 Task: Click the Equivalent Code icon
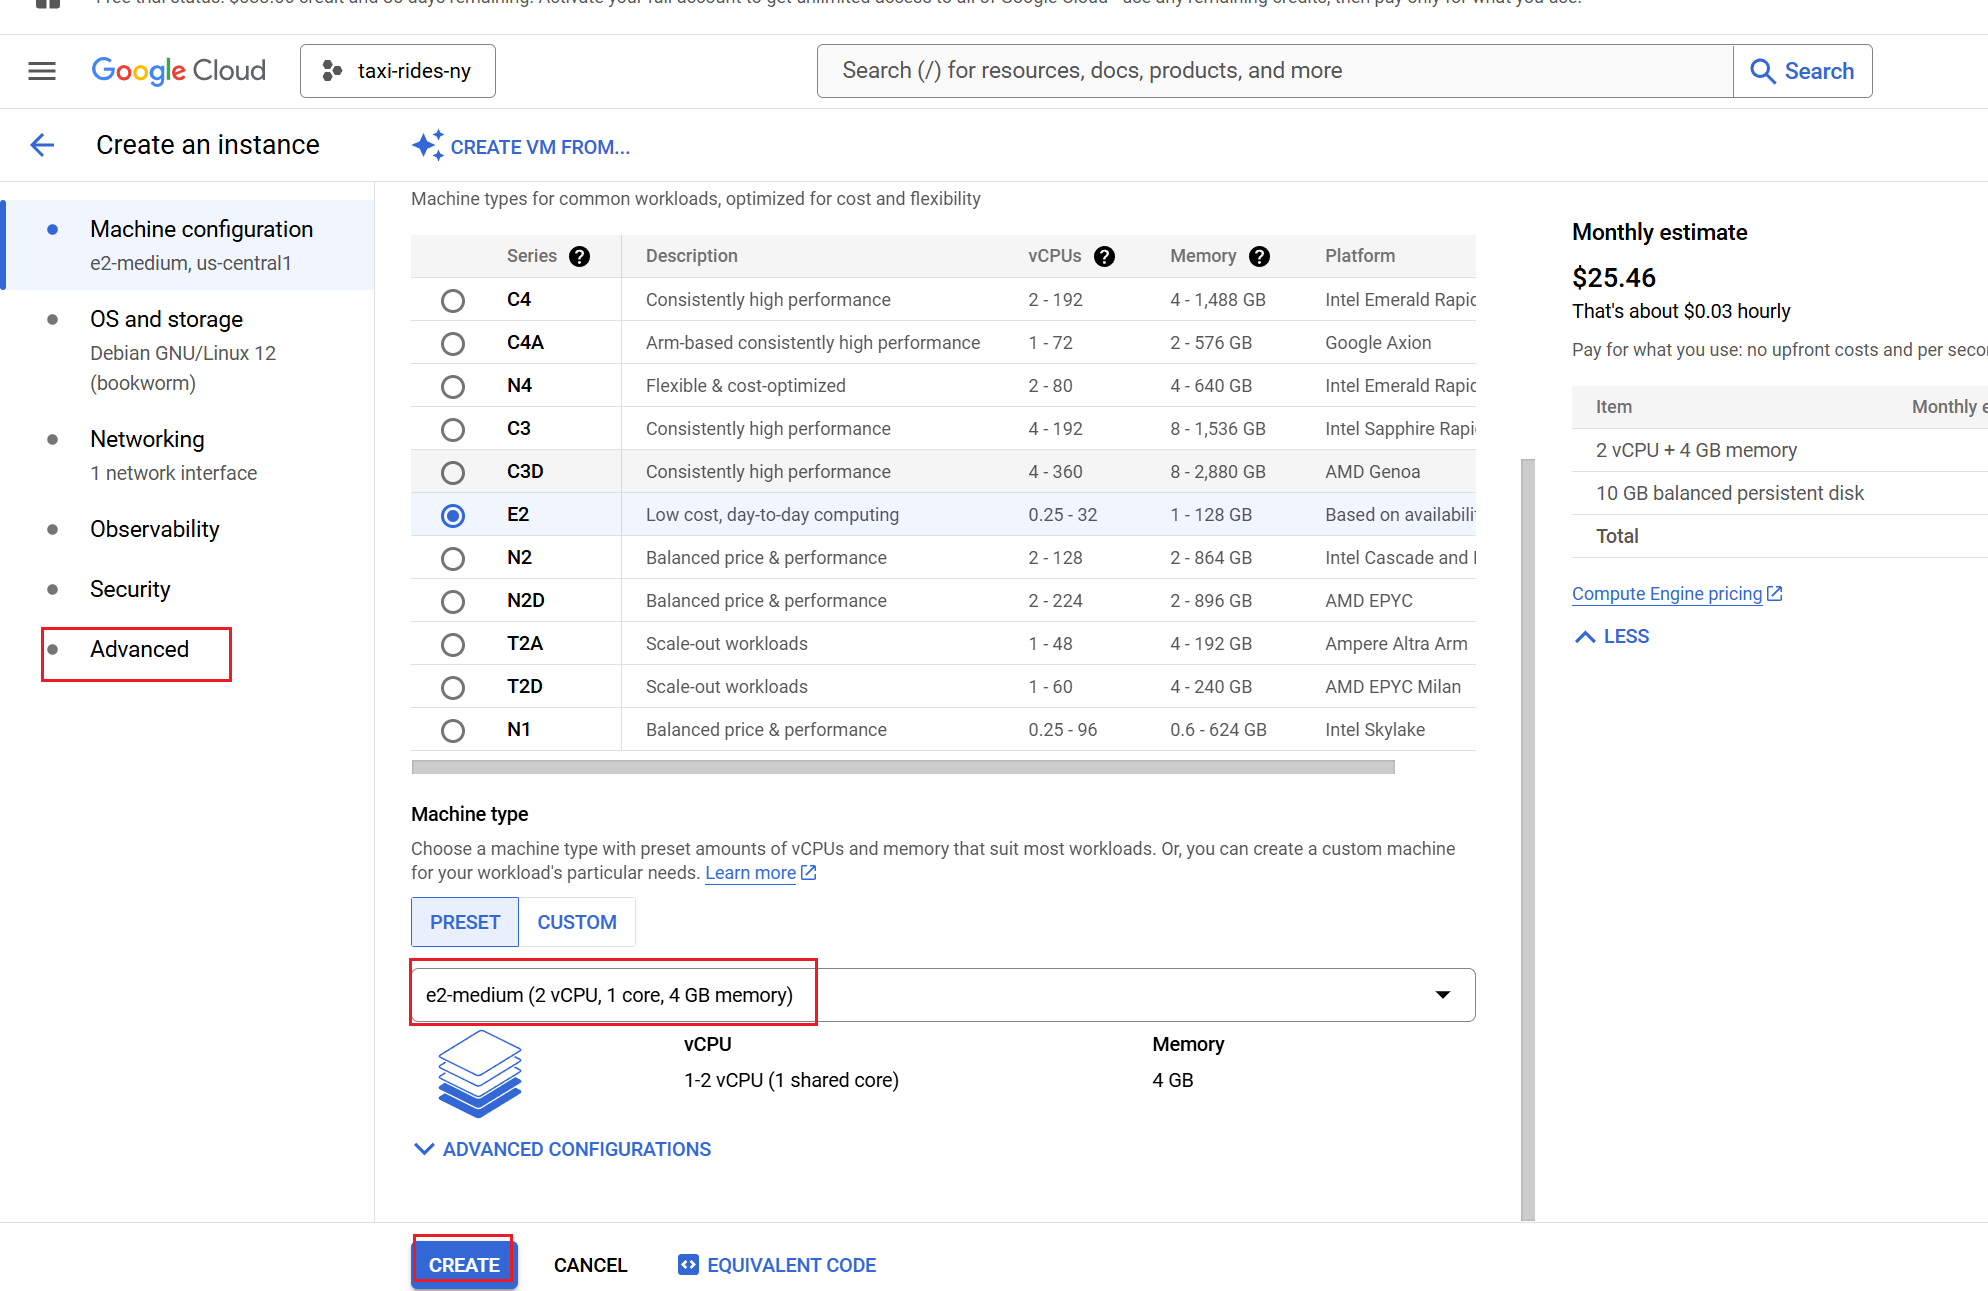tap(688, 1265)
